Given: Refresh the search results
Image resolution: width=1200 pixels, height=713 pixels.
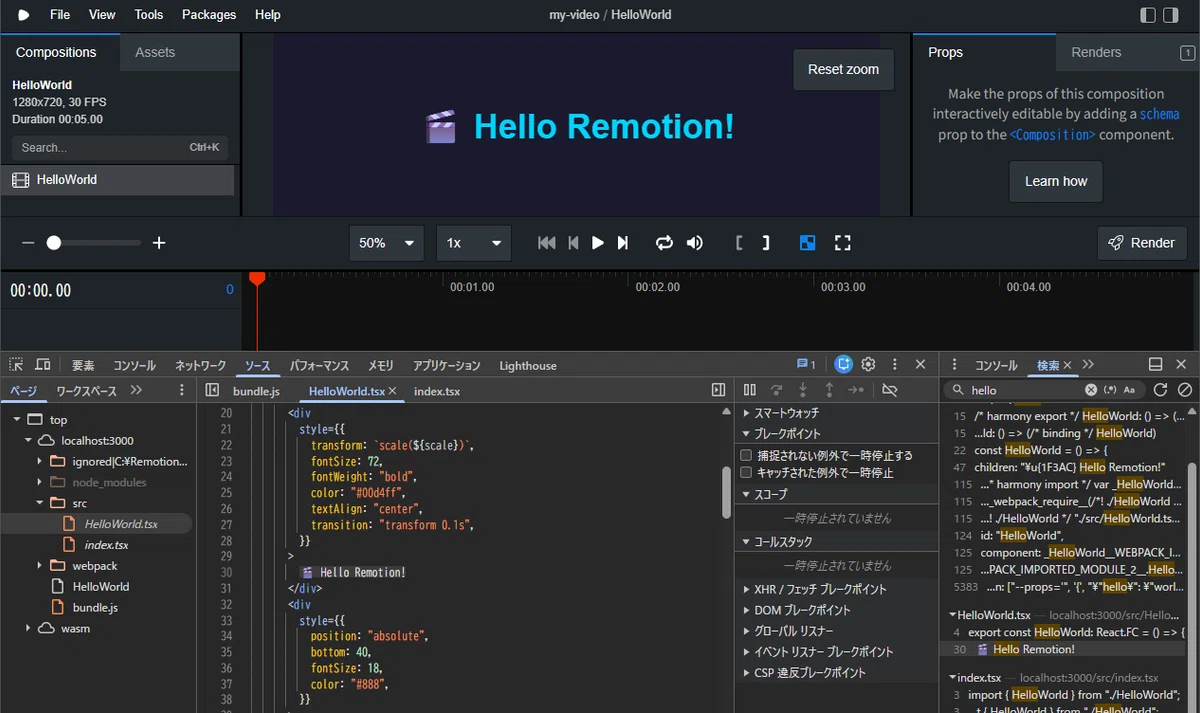Looking at the screenshot, I should (x=1160, y=390).
